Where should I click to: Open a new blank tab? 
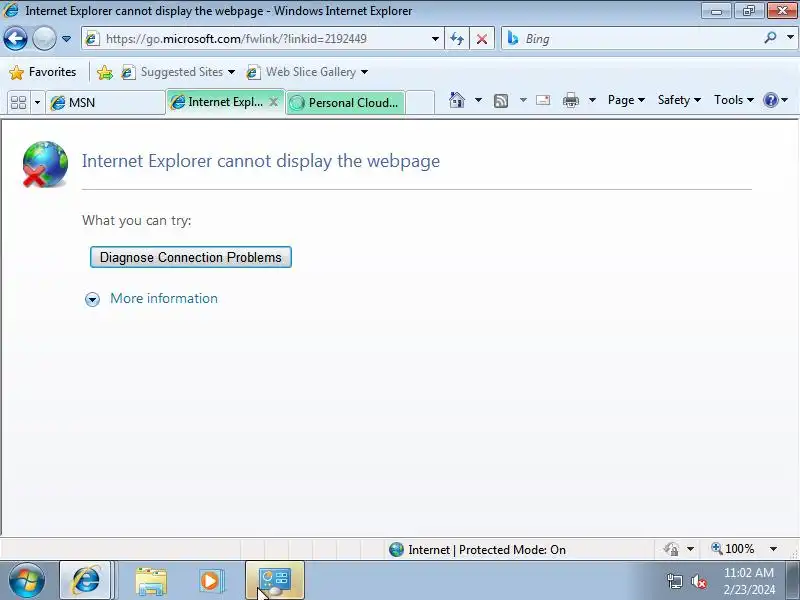click(420, 103)
